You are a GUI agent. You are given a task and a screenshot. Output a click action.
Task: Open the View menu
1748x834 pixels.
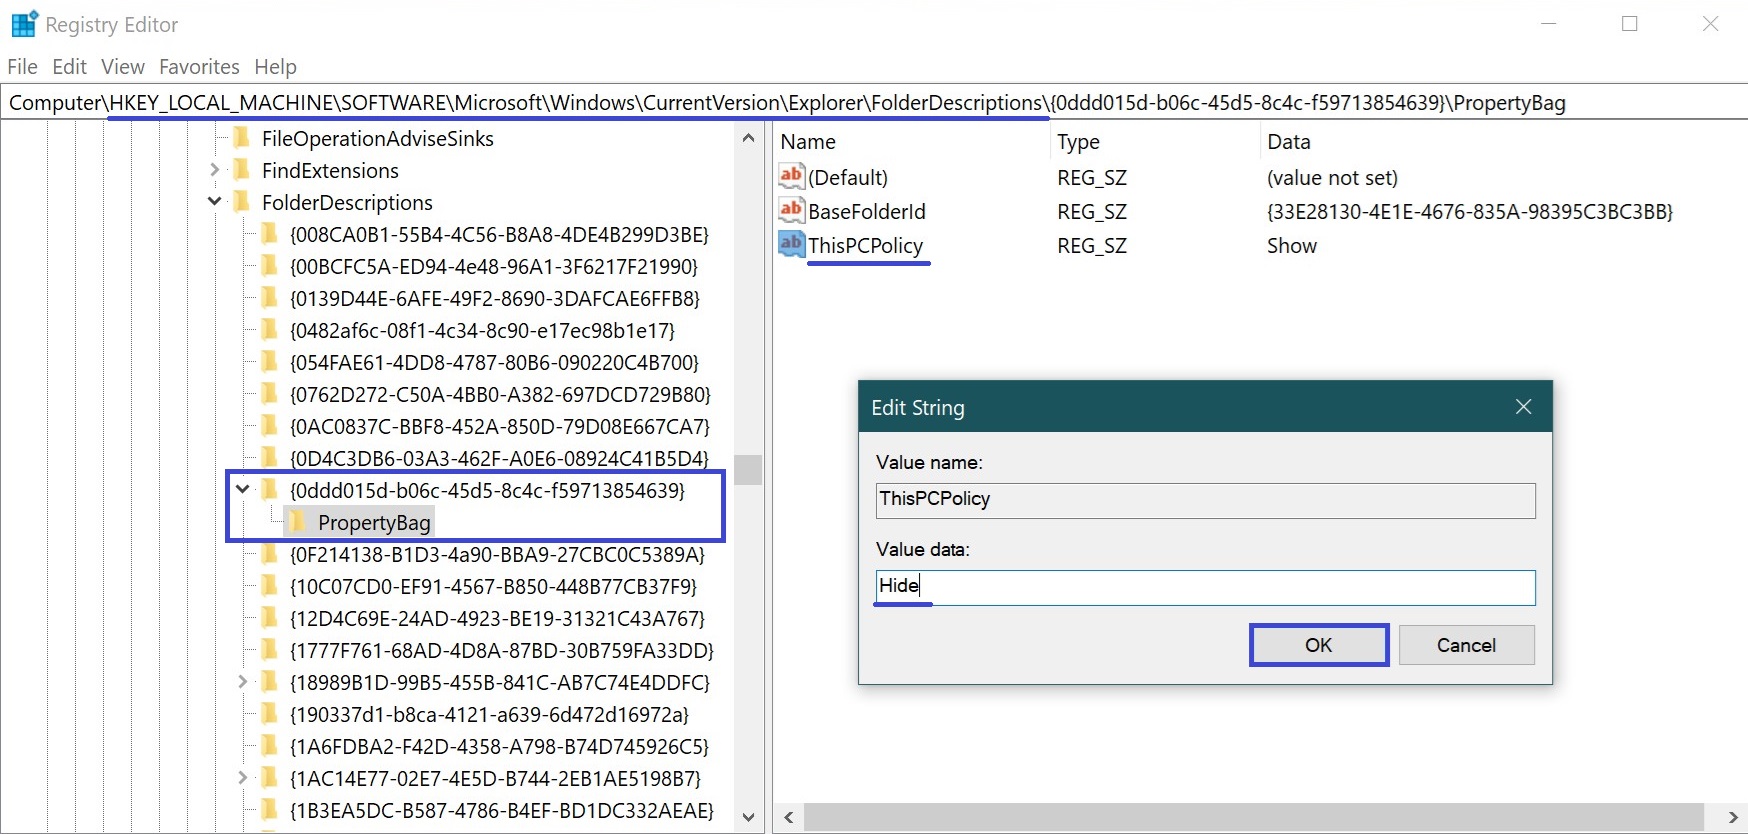click(123, 67)
